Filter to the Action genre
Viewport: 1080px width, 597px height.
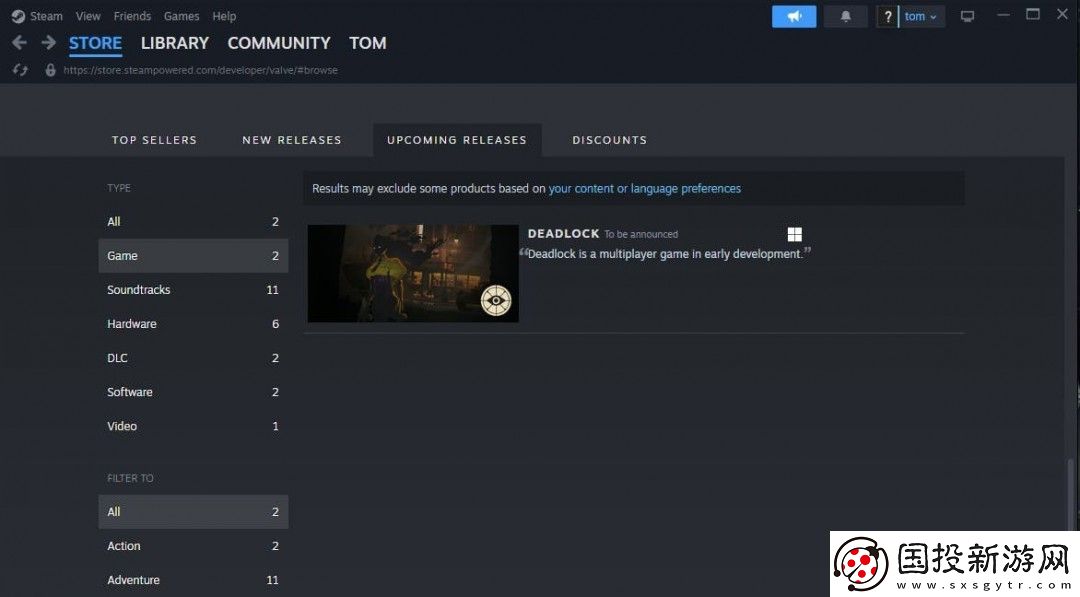coord(193,546)
